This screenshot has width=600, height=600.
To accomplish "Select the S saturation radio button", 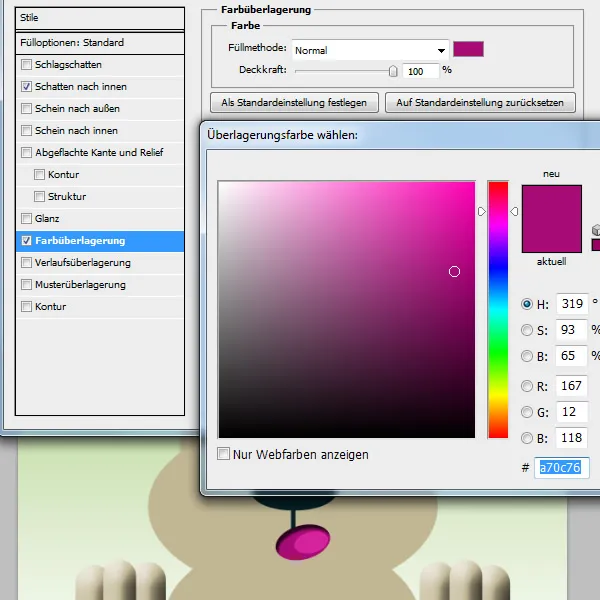I will coord(527,330).
